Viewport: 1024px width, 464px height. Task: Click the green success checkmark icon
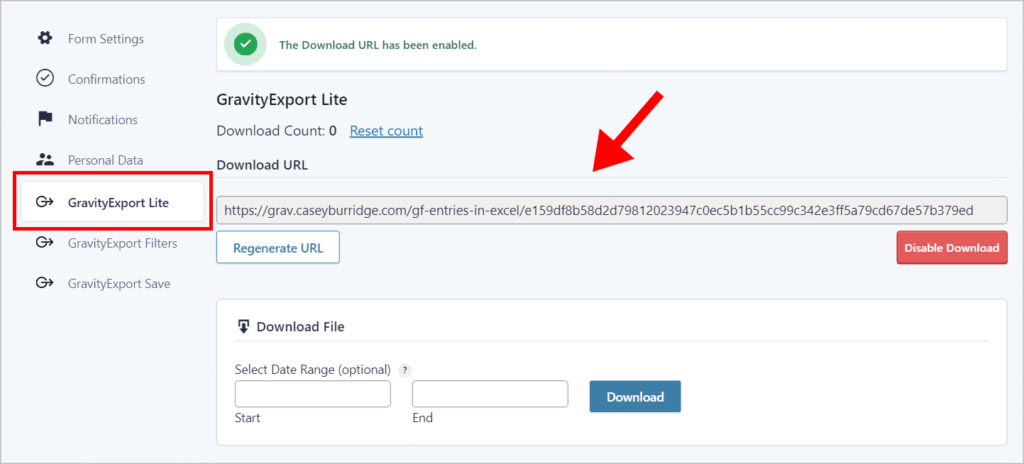[246, 45]
